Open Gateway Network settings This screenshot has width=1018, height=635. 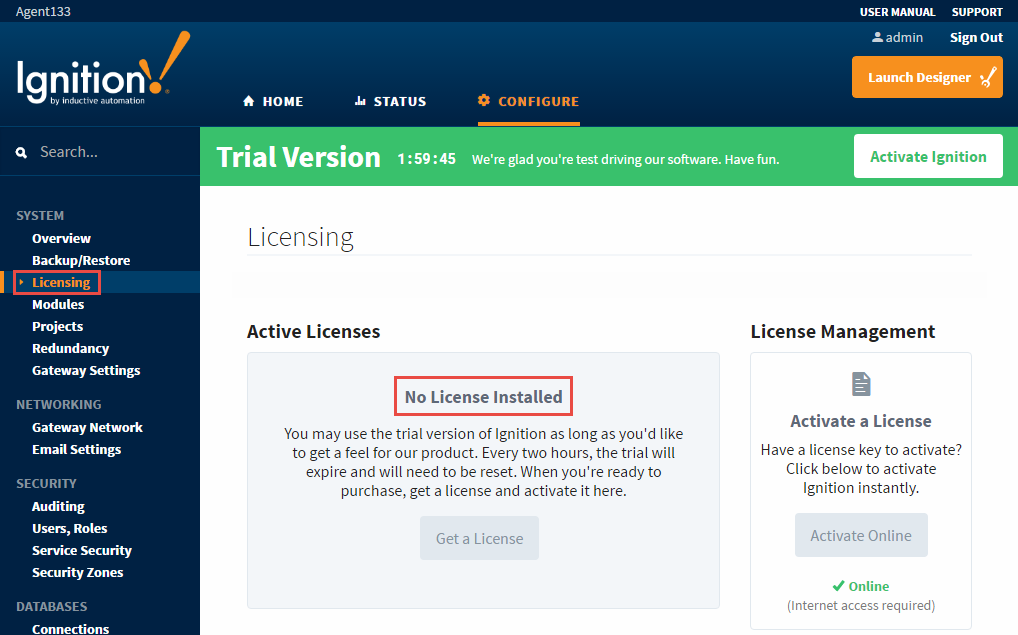87,427
